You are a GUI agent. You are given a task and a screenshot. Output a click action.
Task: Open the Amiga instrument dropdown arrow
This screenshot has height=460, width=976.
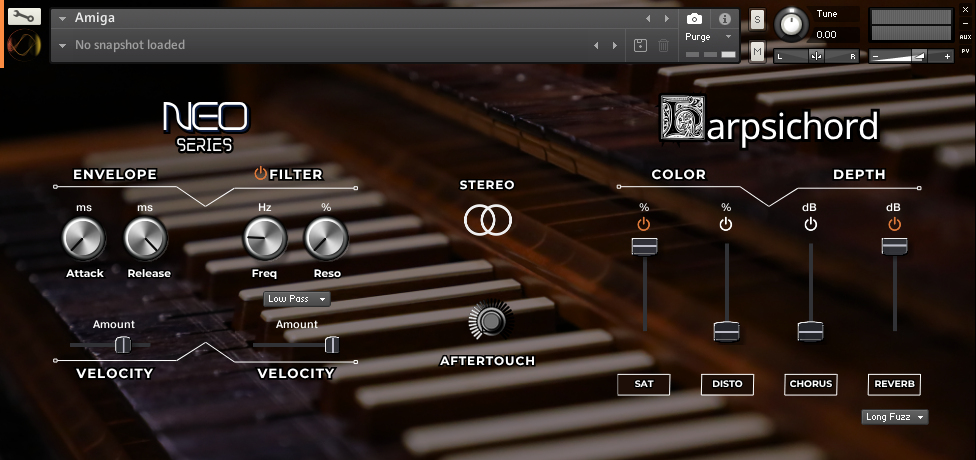[x=62, y=19]
